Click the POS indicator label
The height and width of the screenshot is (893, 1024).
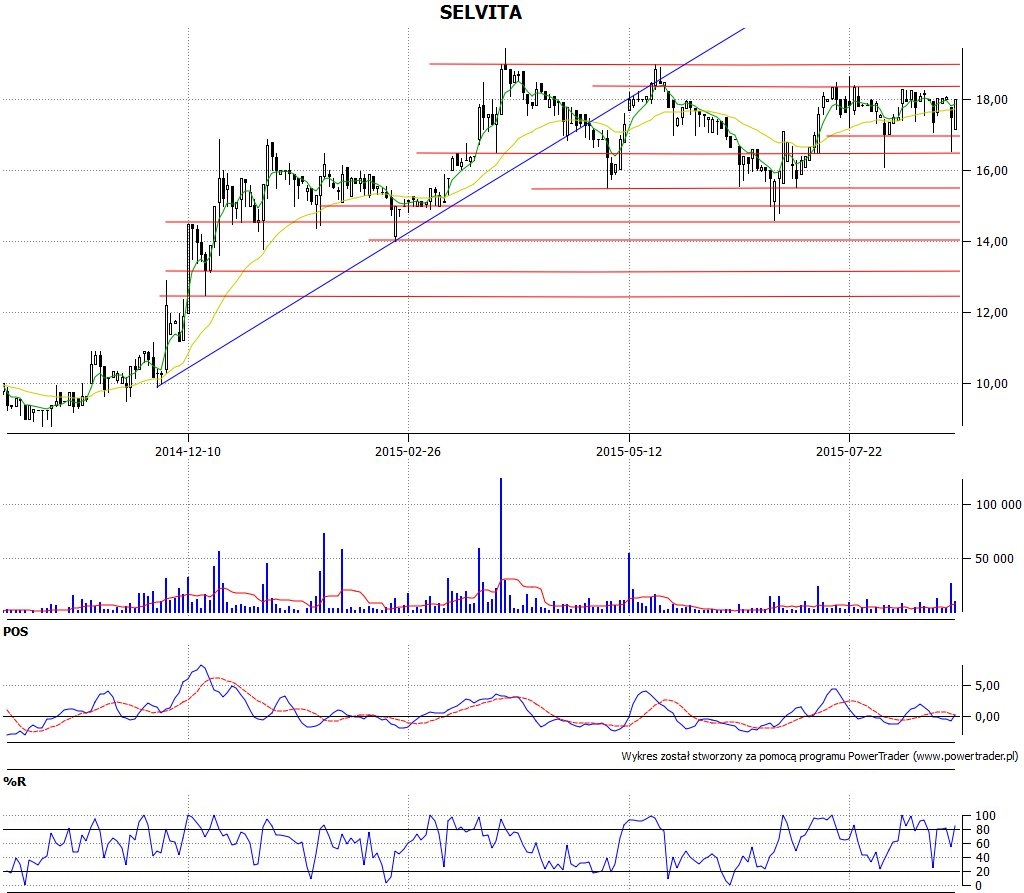(x=16, y=632)
